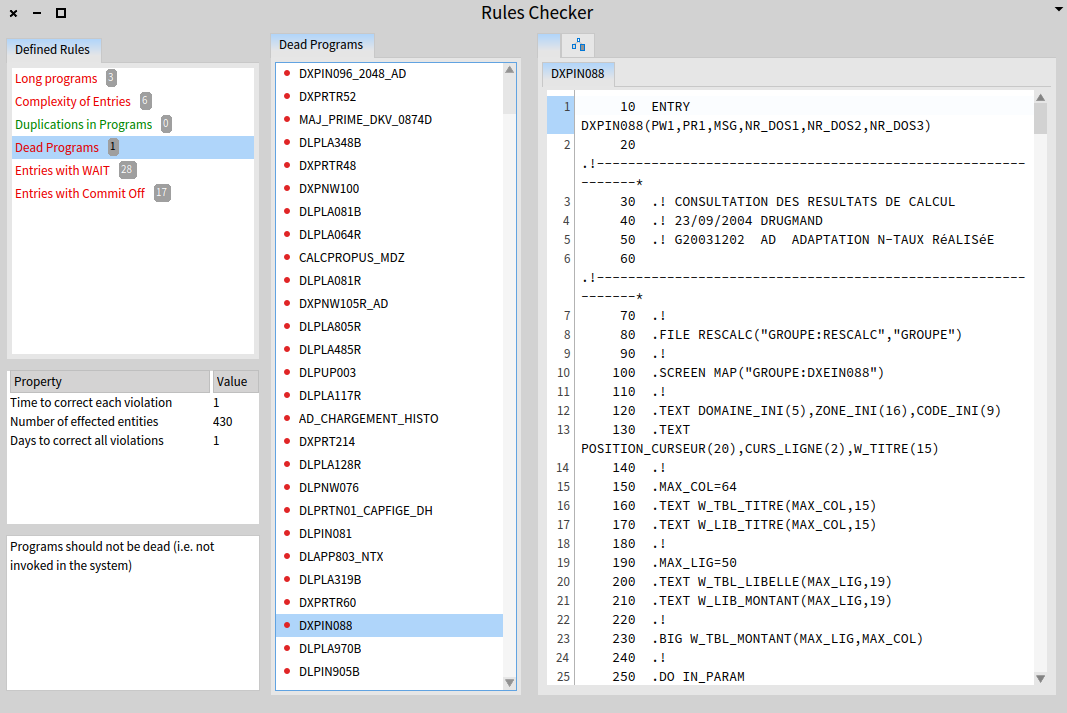
Task: Click the Property column header
Action: click(x=38, y=382)
